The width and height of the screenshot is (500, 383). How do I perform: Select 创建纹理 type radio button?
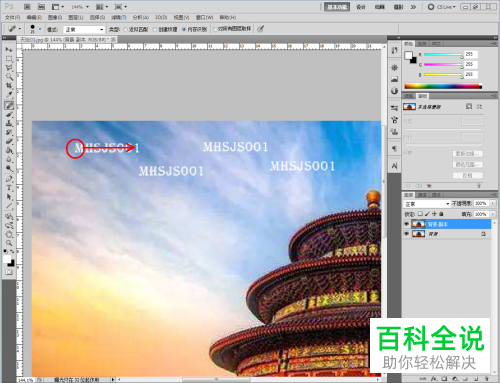click(x=155, y=30)
